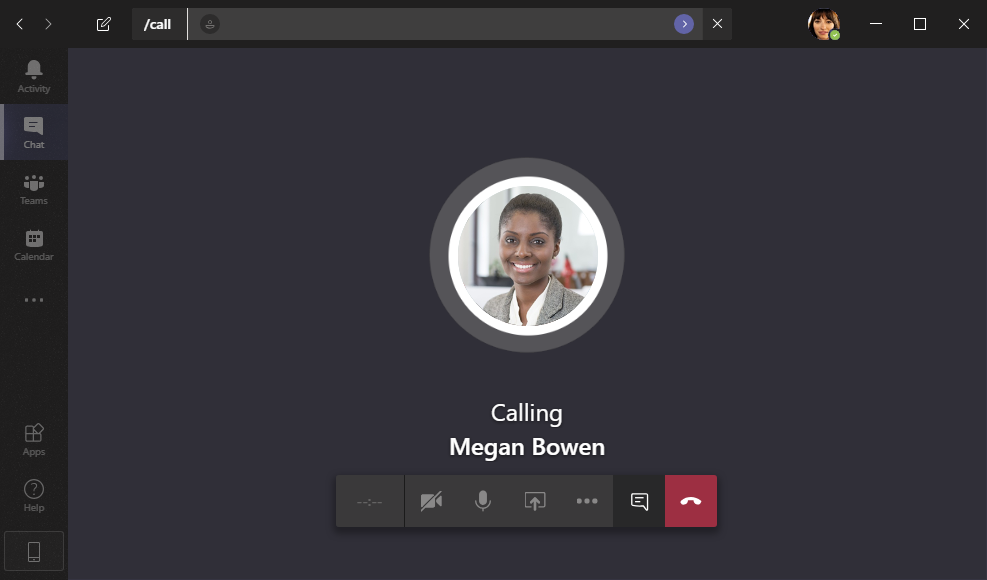
Task: Open the profile picture menu
Action: 823,24
